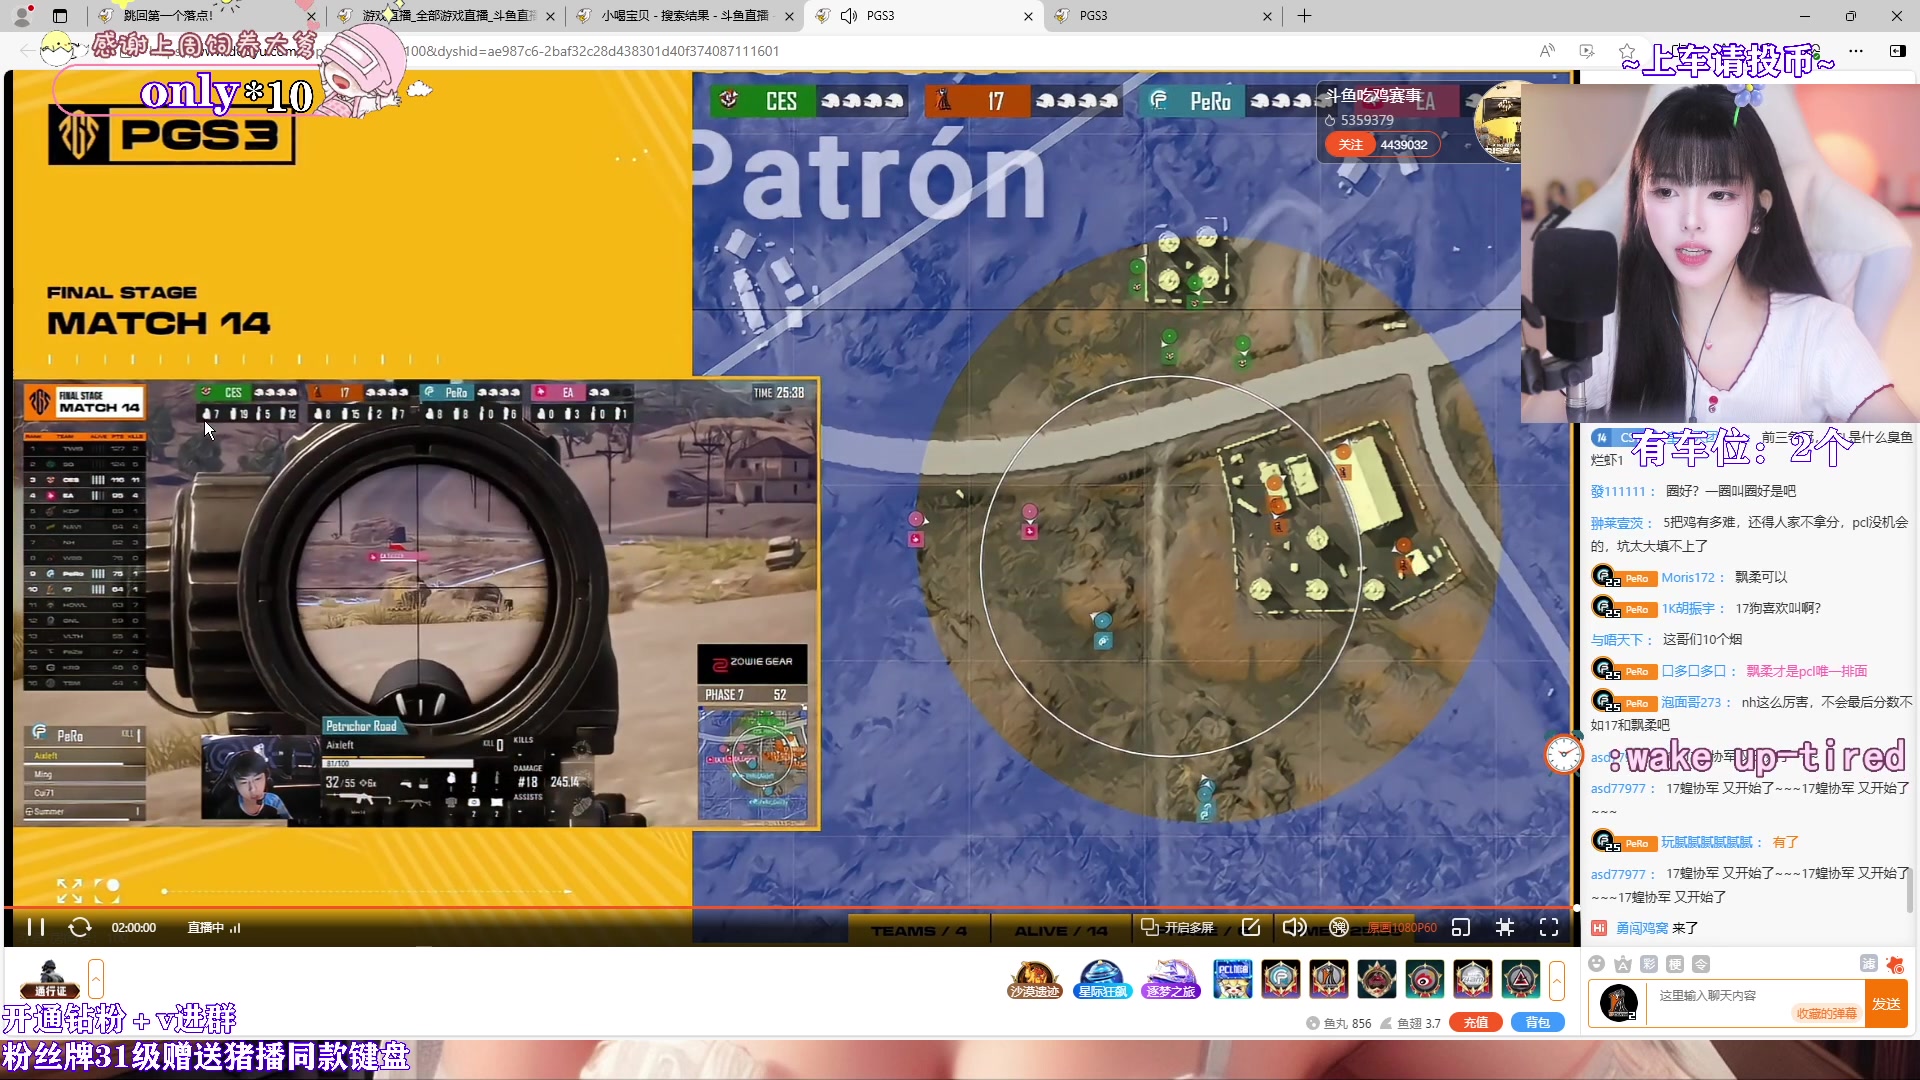Expand the gift bar right arrow
The height and width of the screenshot is (1080, 1920).
[1557, 980]
